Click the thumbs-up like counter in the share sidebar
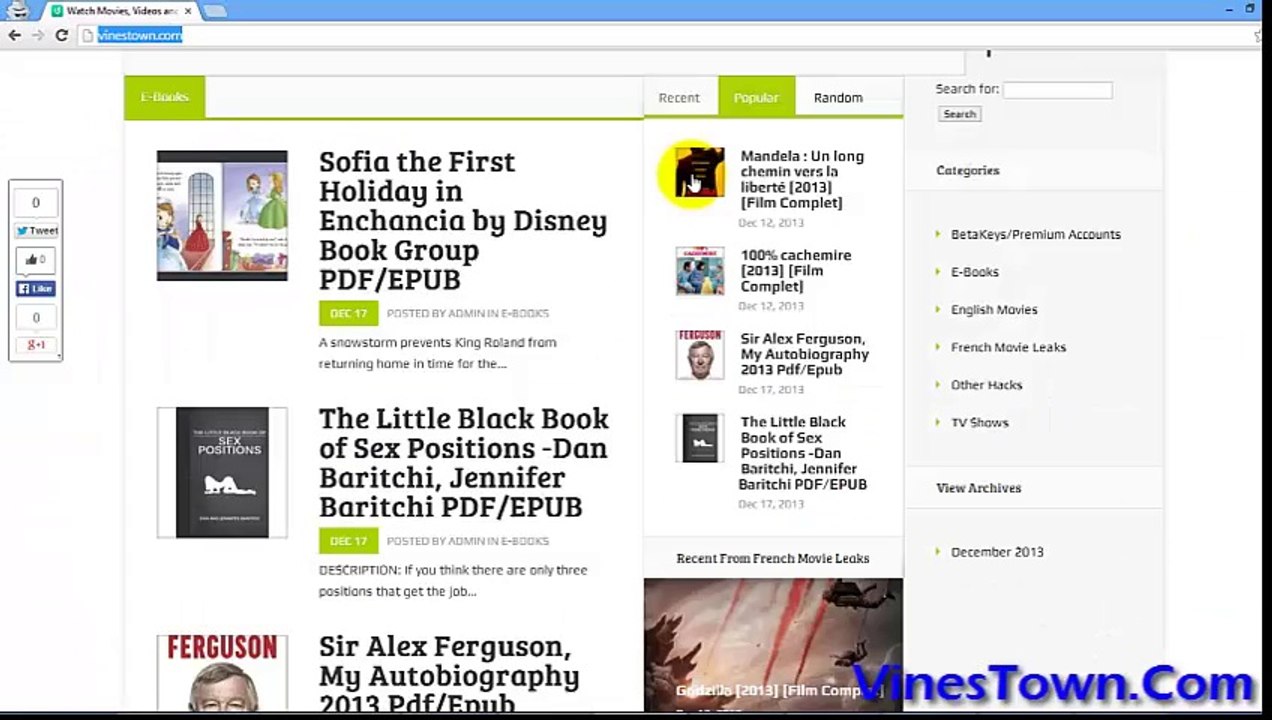 [x=36, y=260]
